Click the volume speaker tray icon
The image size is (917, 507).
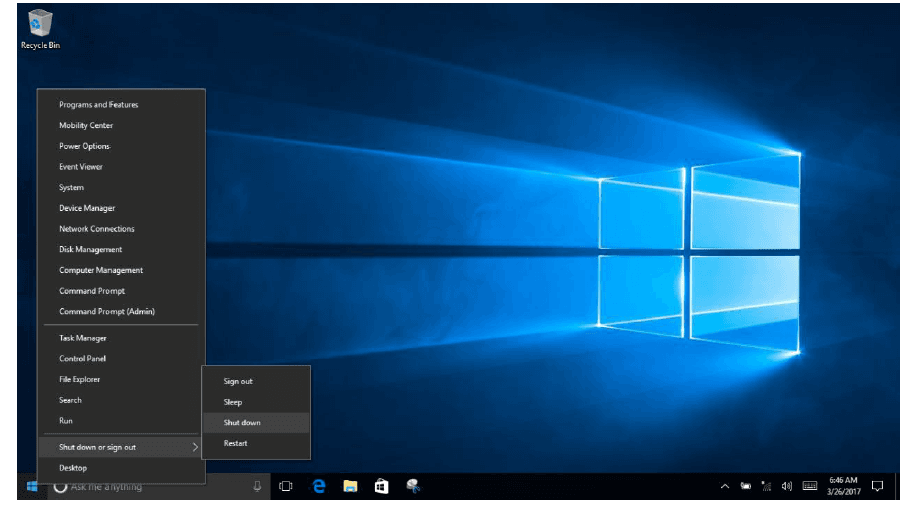click(x=787, y=486)
